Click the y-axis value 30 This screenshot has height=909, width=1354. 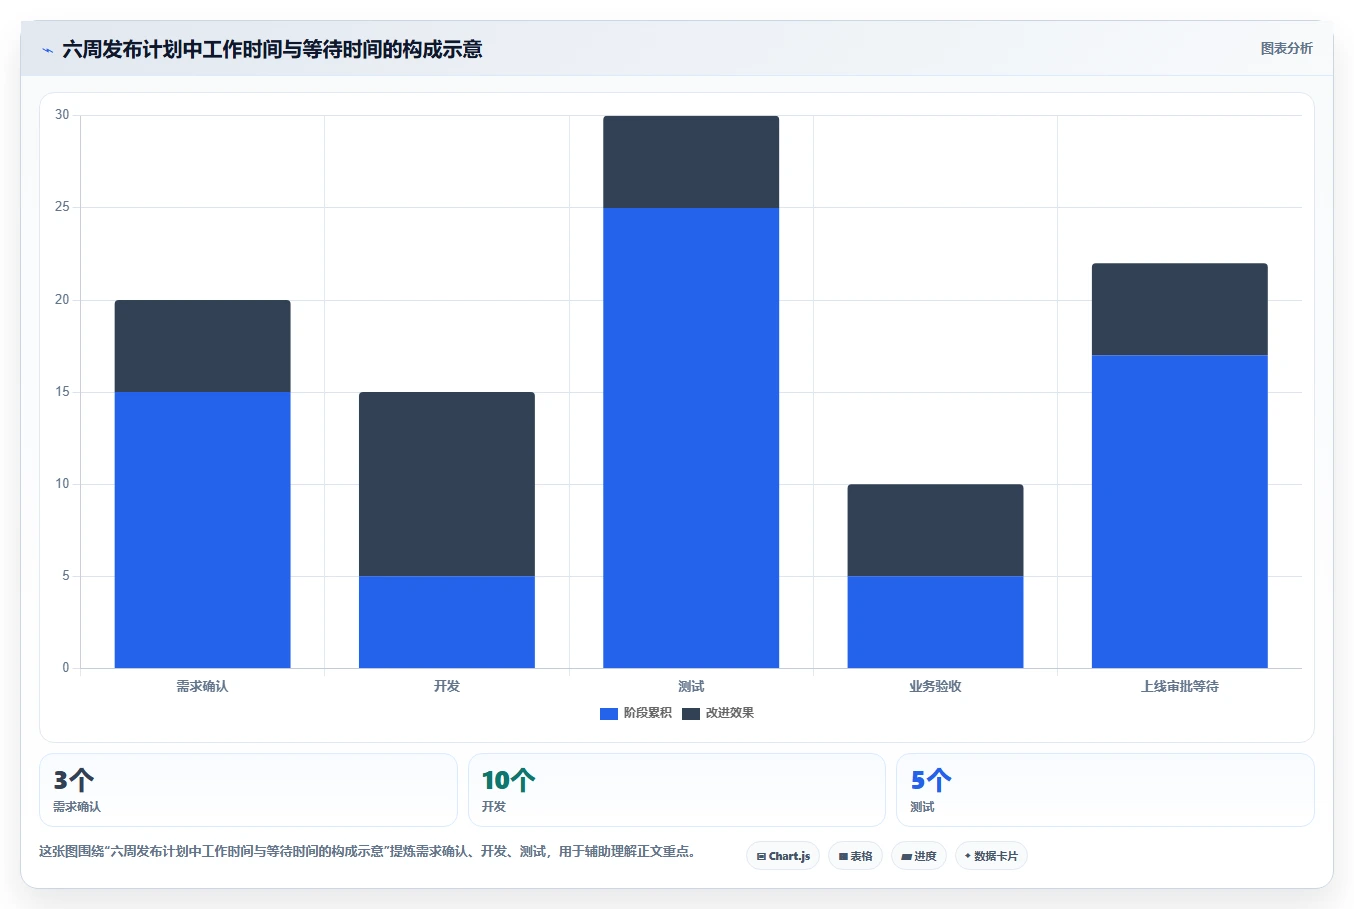(x=62, y=115)
